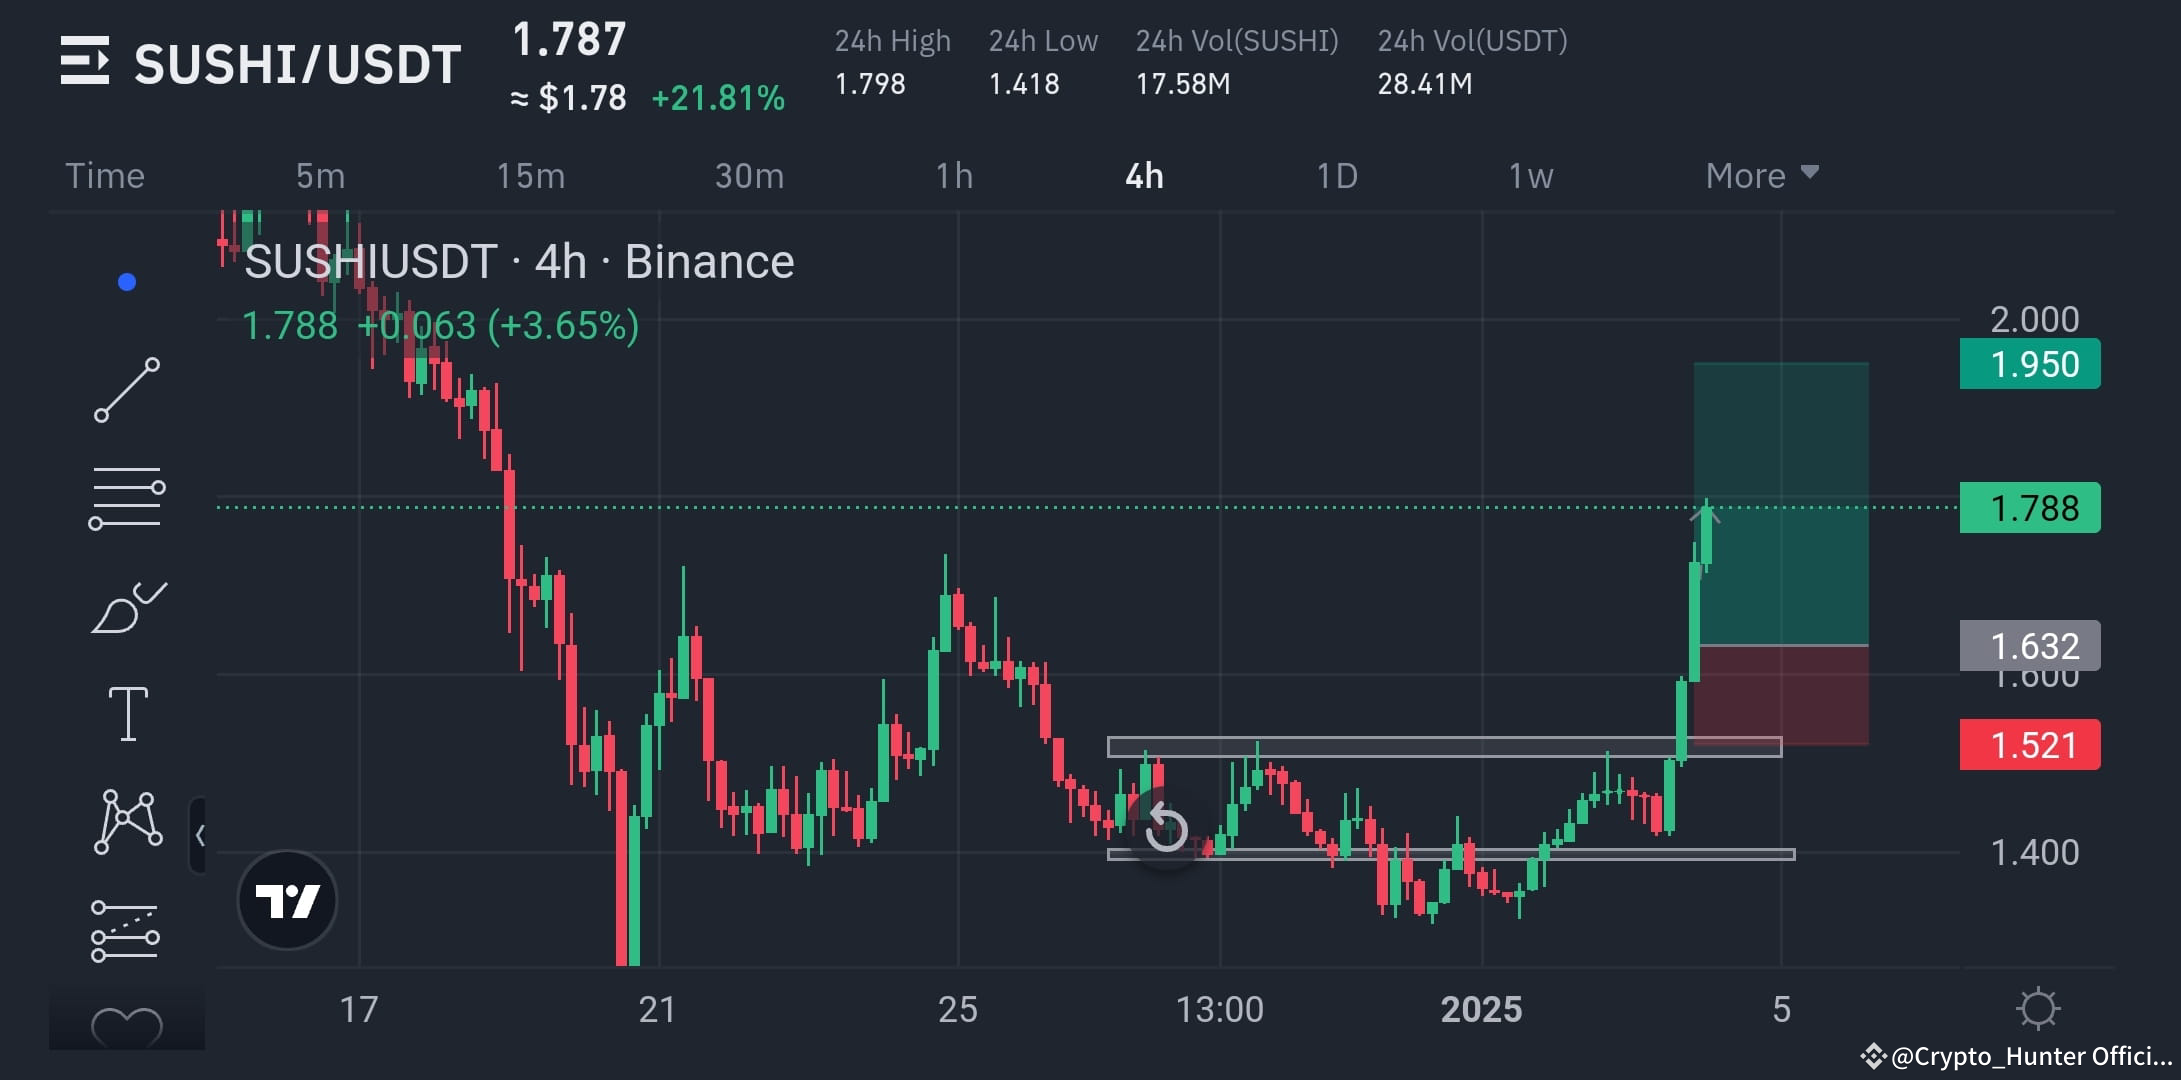Open the Time interval menu
Viewport: 2181px width, 1080px height.
[104, 175]
